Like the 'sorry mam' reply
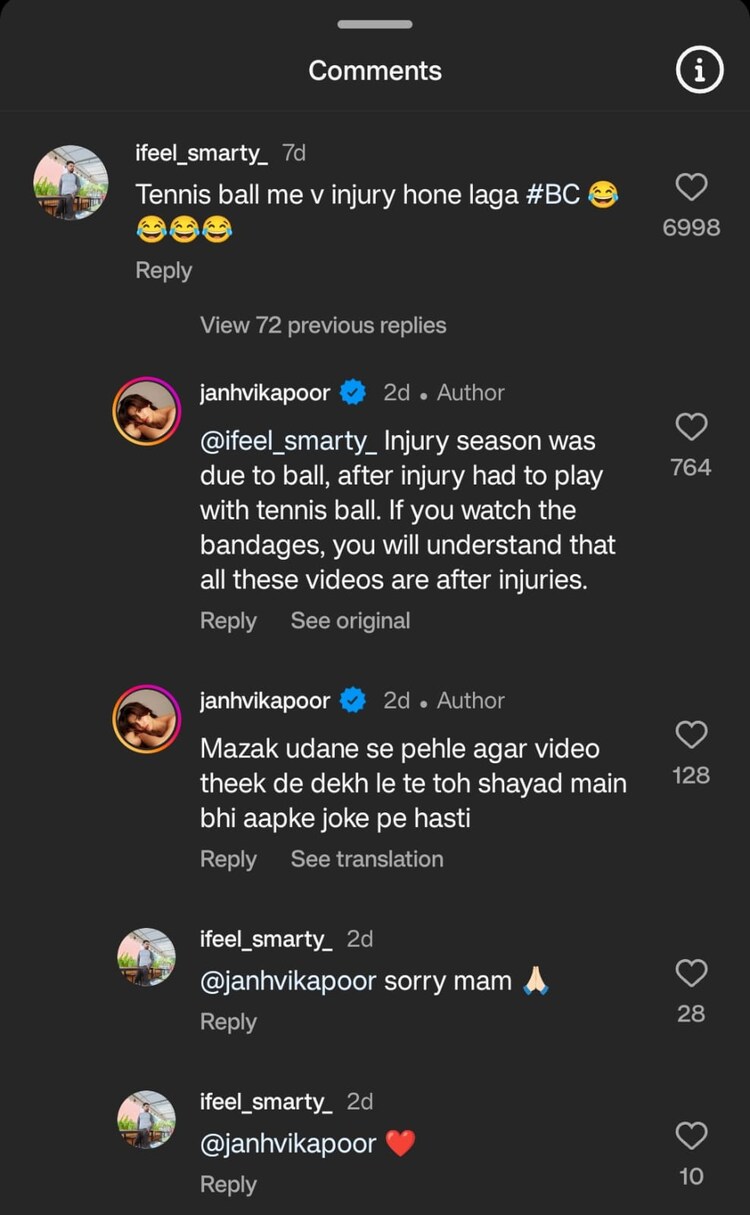 [x=691, y=973]
